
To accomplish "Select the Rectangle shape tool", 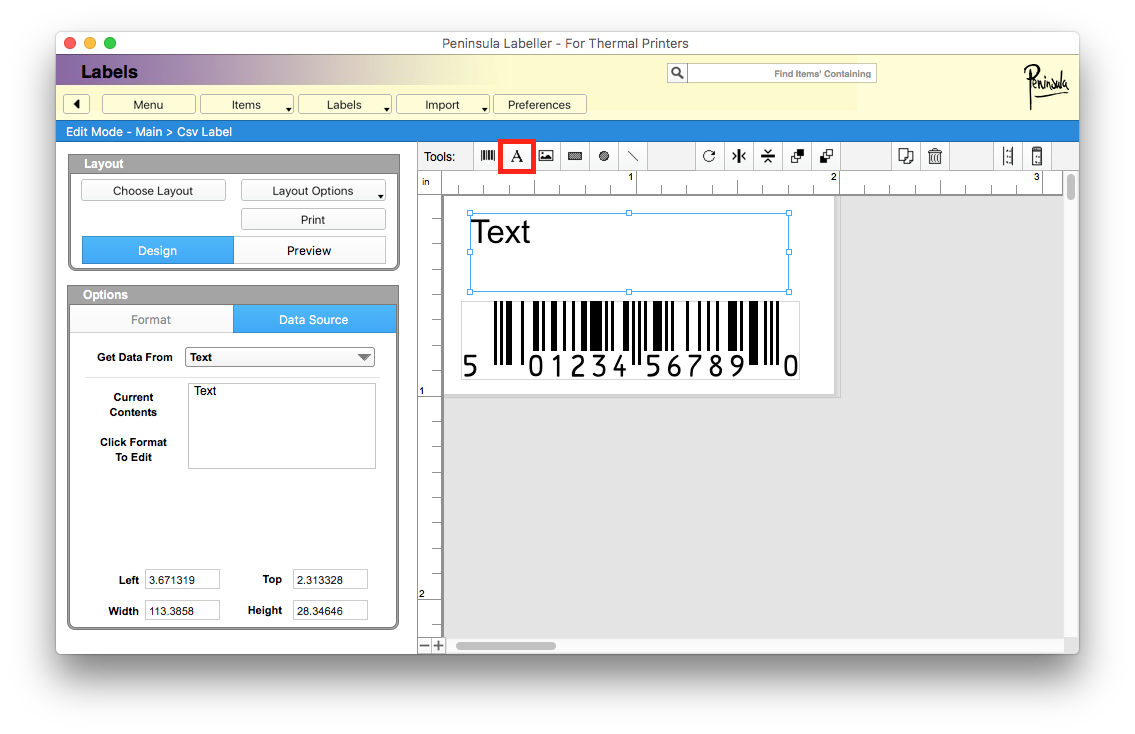I will (x=575, y=156).
